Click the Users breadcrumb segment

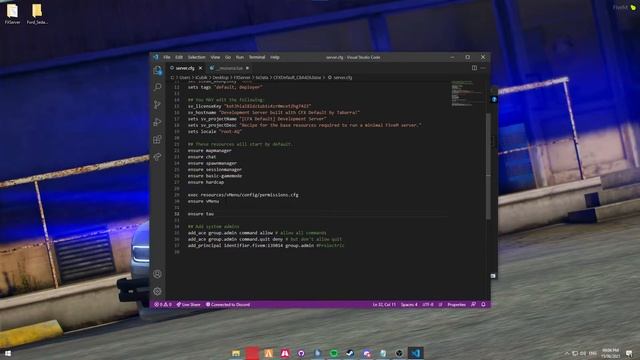tap(185, 78)
